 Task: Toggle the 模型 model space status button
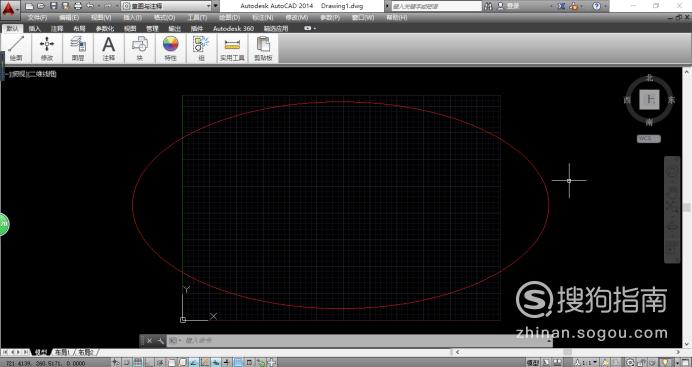pyautogui.click(x=533, y=363)
